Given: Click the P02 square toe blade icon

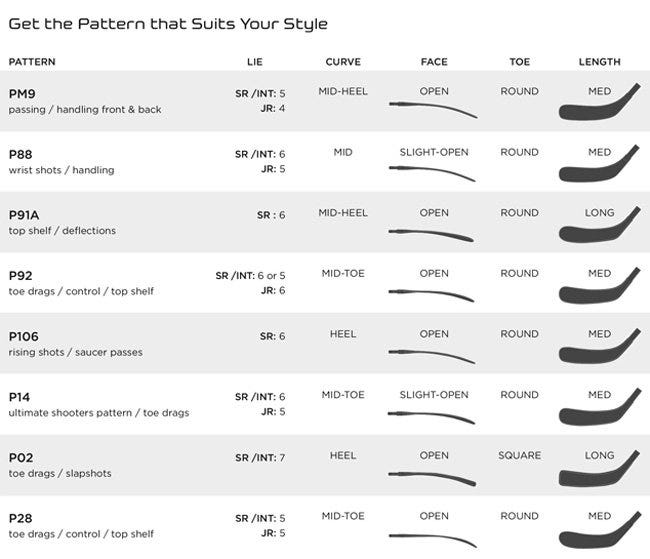Looking at the screenshot, I should pos(598,472).
